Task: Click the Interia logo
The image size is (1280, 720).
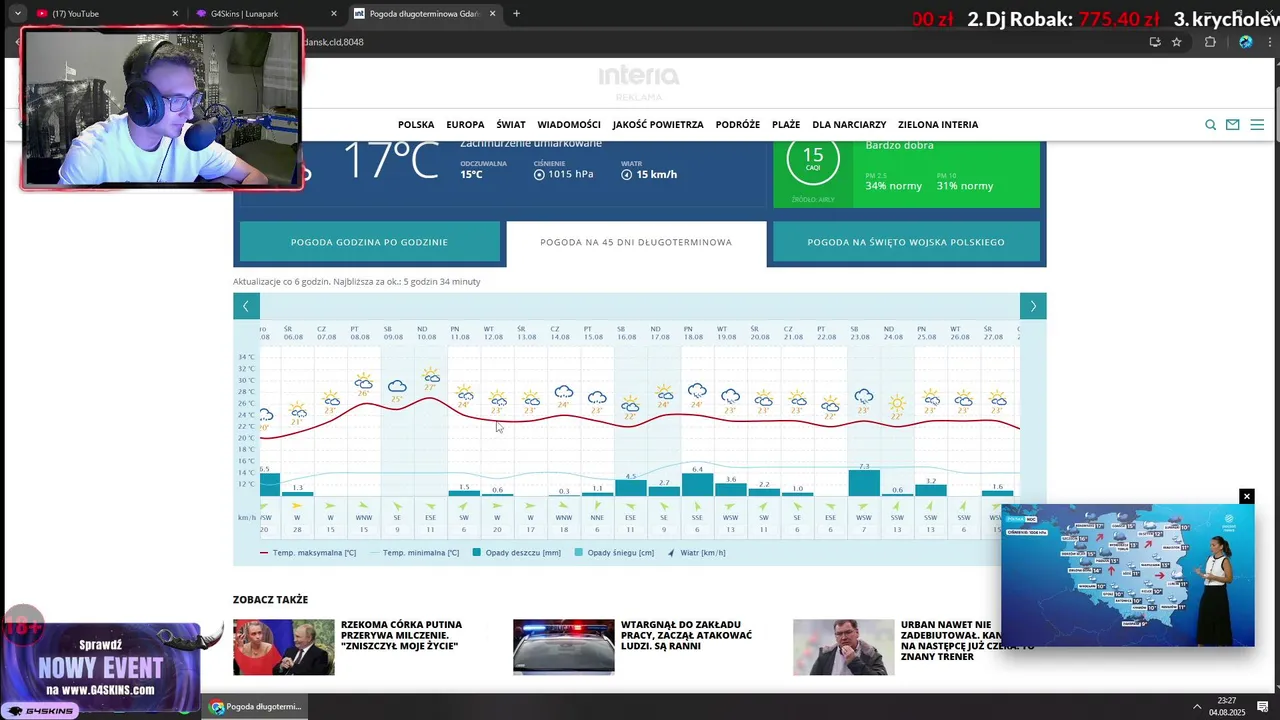Action: pos(639,76)
